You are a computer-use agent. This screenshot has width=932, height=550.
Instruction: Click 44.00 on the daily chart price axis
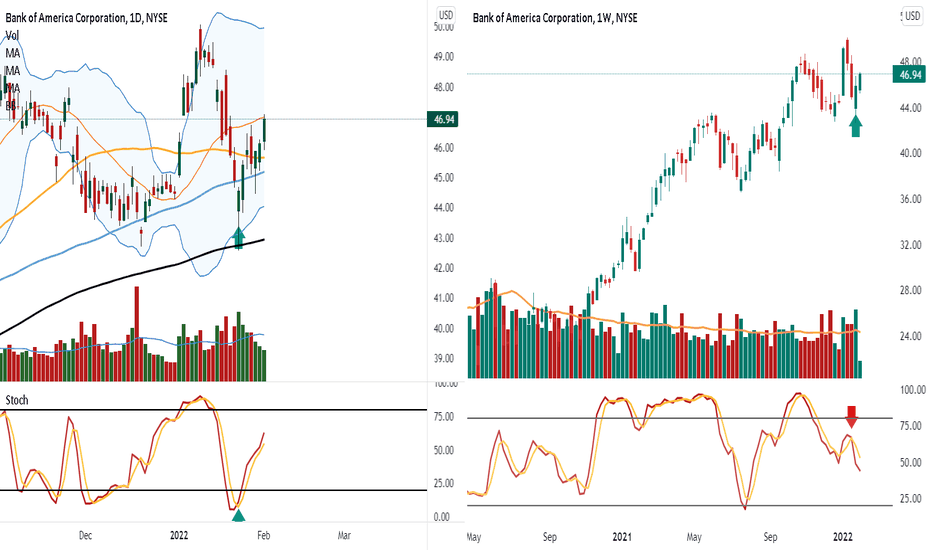click(x=443, y=208)
